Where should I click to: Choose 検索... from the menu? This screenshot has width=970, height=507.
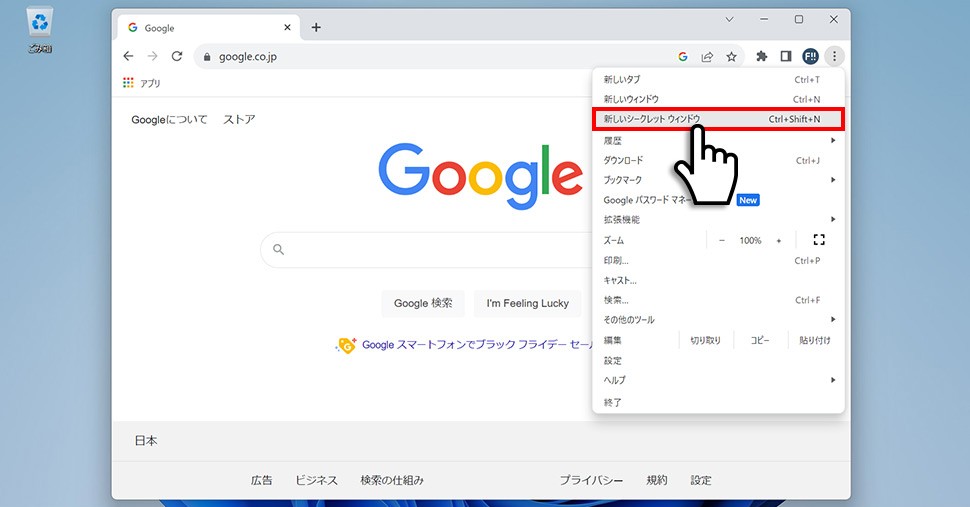pyautogui.click(x=718, y=300)
